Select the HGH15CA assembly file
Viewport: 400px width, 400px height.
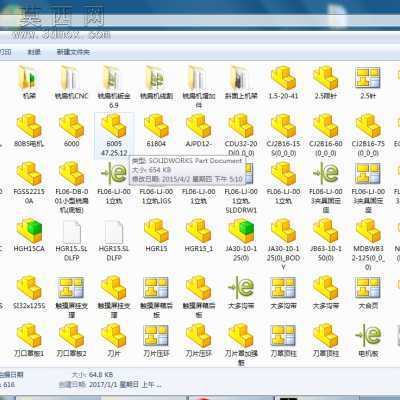coord(29,235)
